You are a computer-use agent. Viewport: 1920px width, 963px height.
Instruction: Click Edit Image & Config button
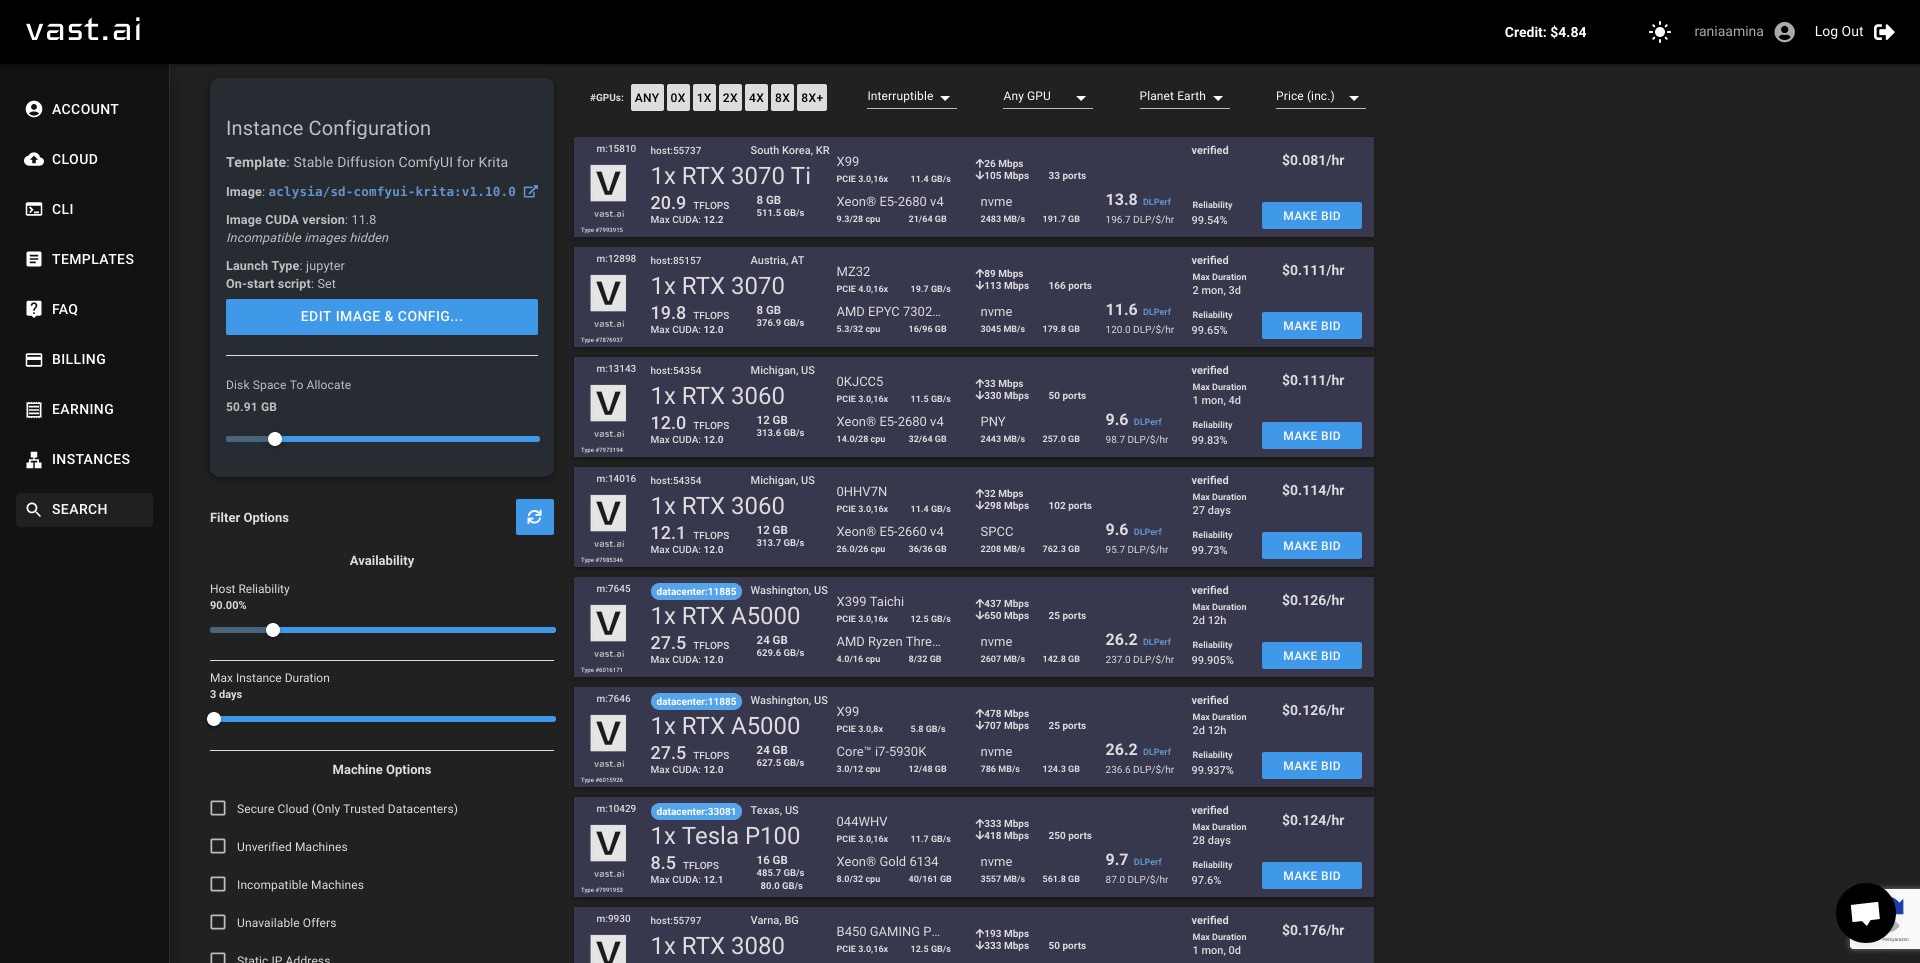tap(382, 317)
